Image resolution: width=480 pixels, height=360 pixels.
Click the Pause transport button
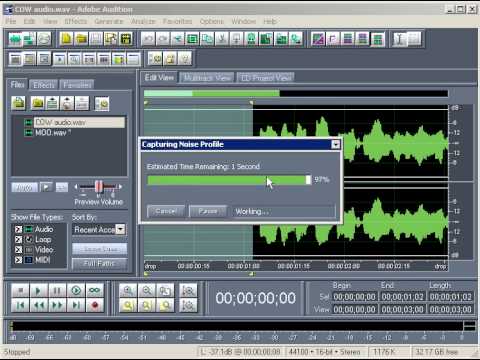57,291
